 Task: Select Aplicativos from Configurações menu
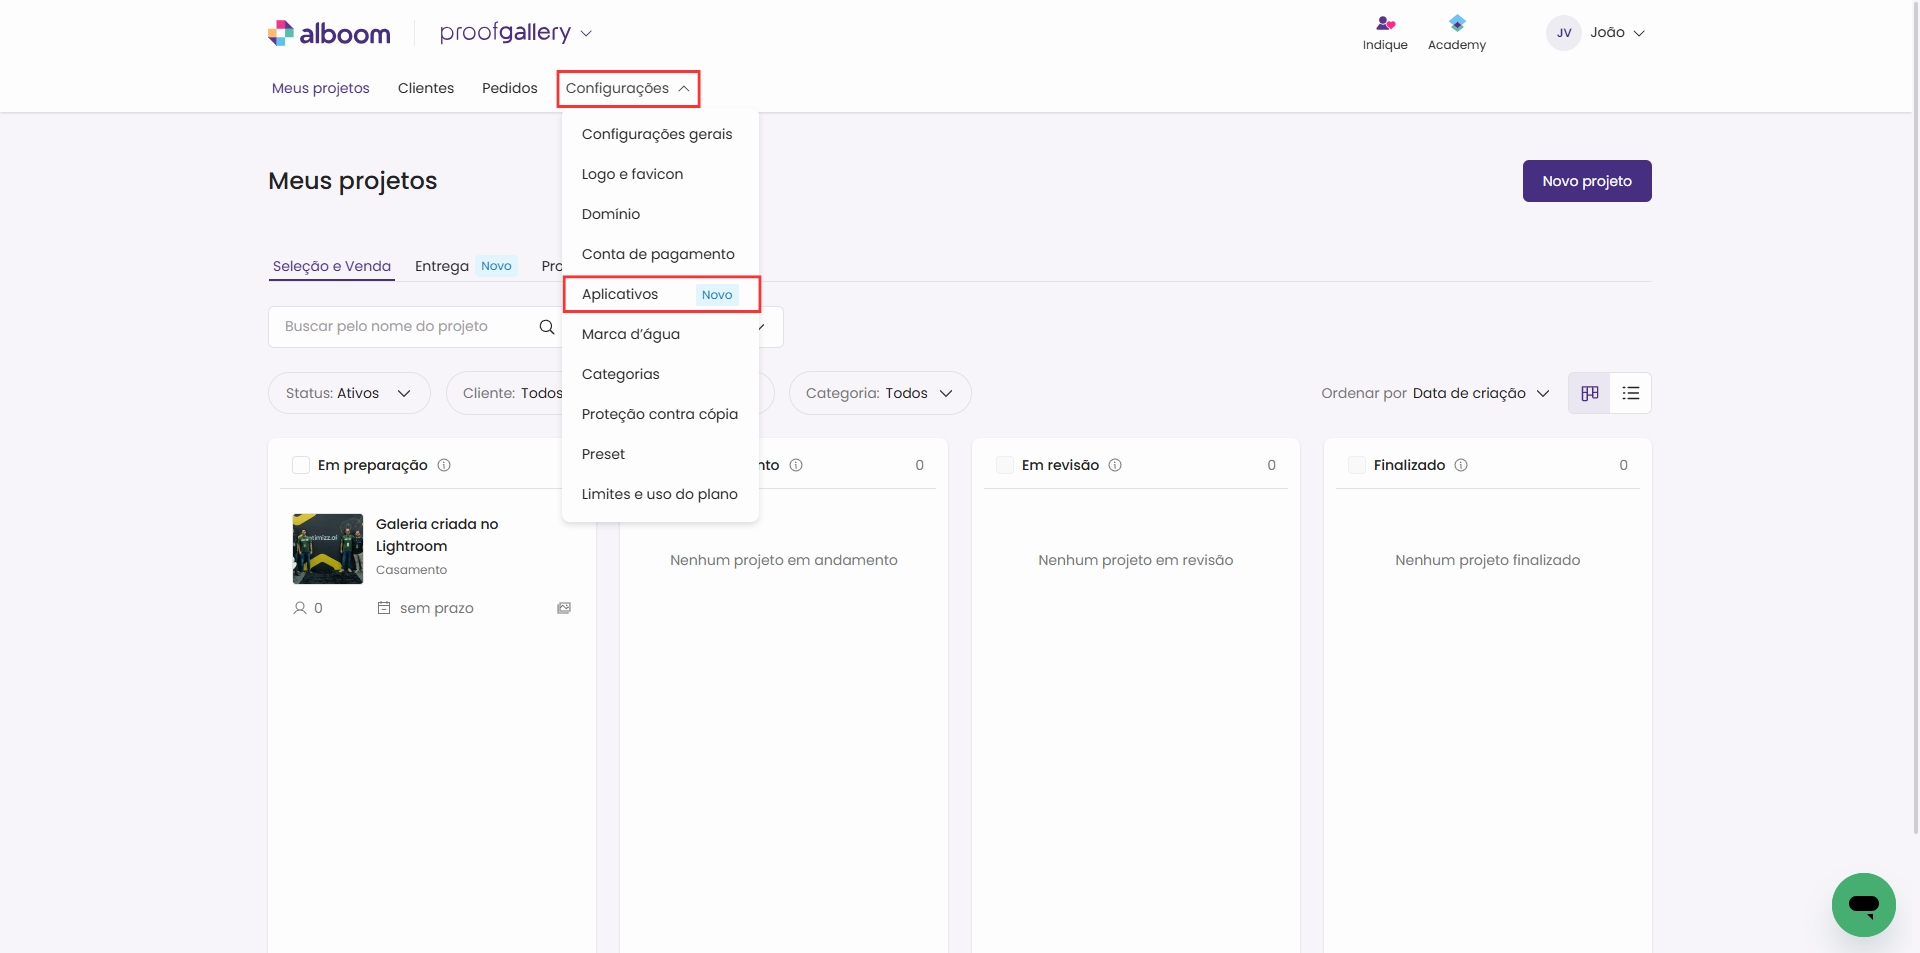point(620,294)
